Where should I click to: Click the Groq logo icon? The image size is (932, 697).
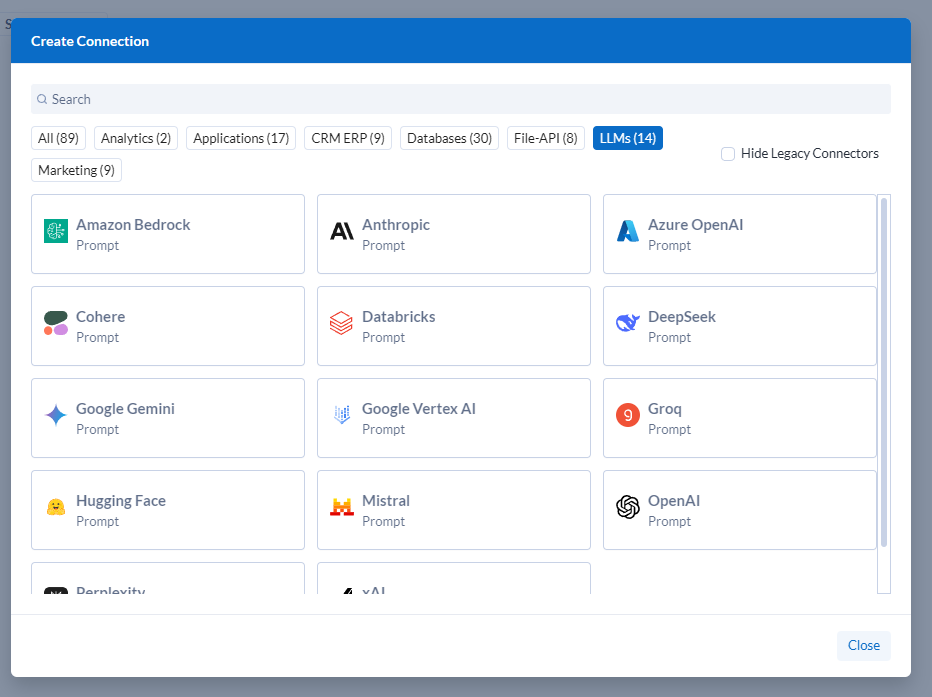628,415
